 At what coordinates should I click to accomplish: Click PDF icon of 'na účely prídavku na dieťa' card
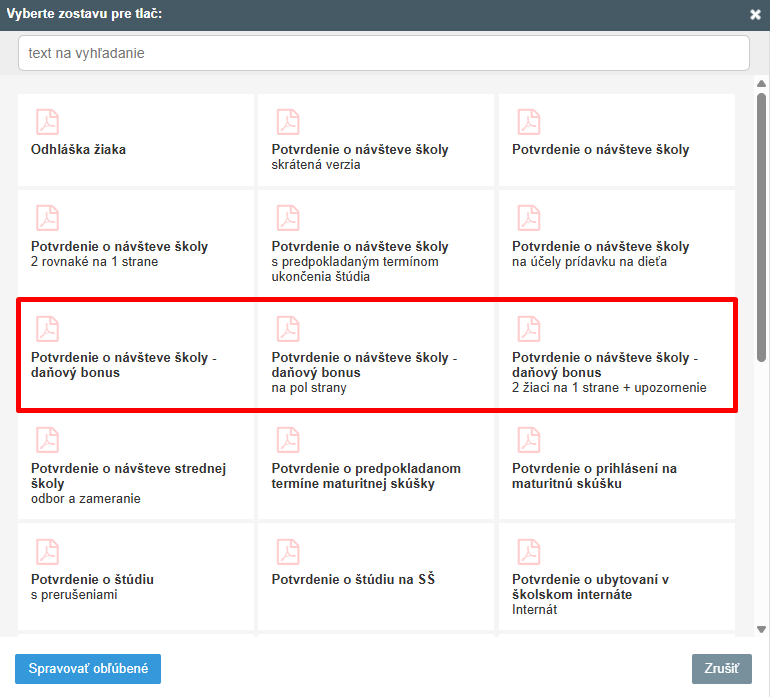pyautogui.click(x=529, y=218)
